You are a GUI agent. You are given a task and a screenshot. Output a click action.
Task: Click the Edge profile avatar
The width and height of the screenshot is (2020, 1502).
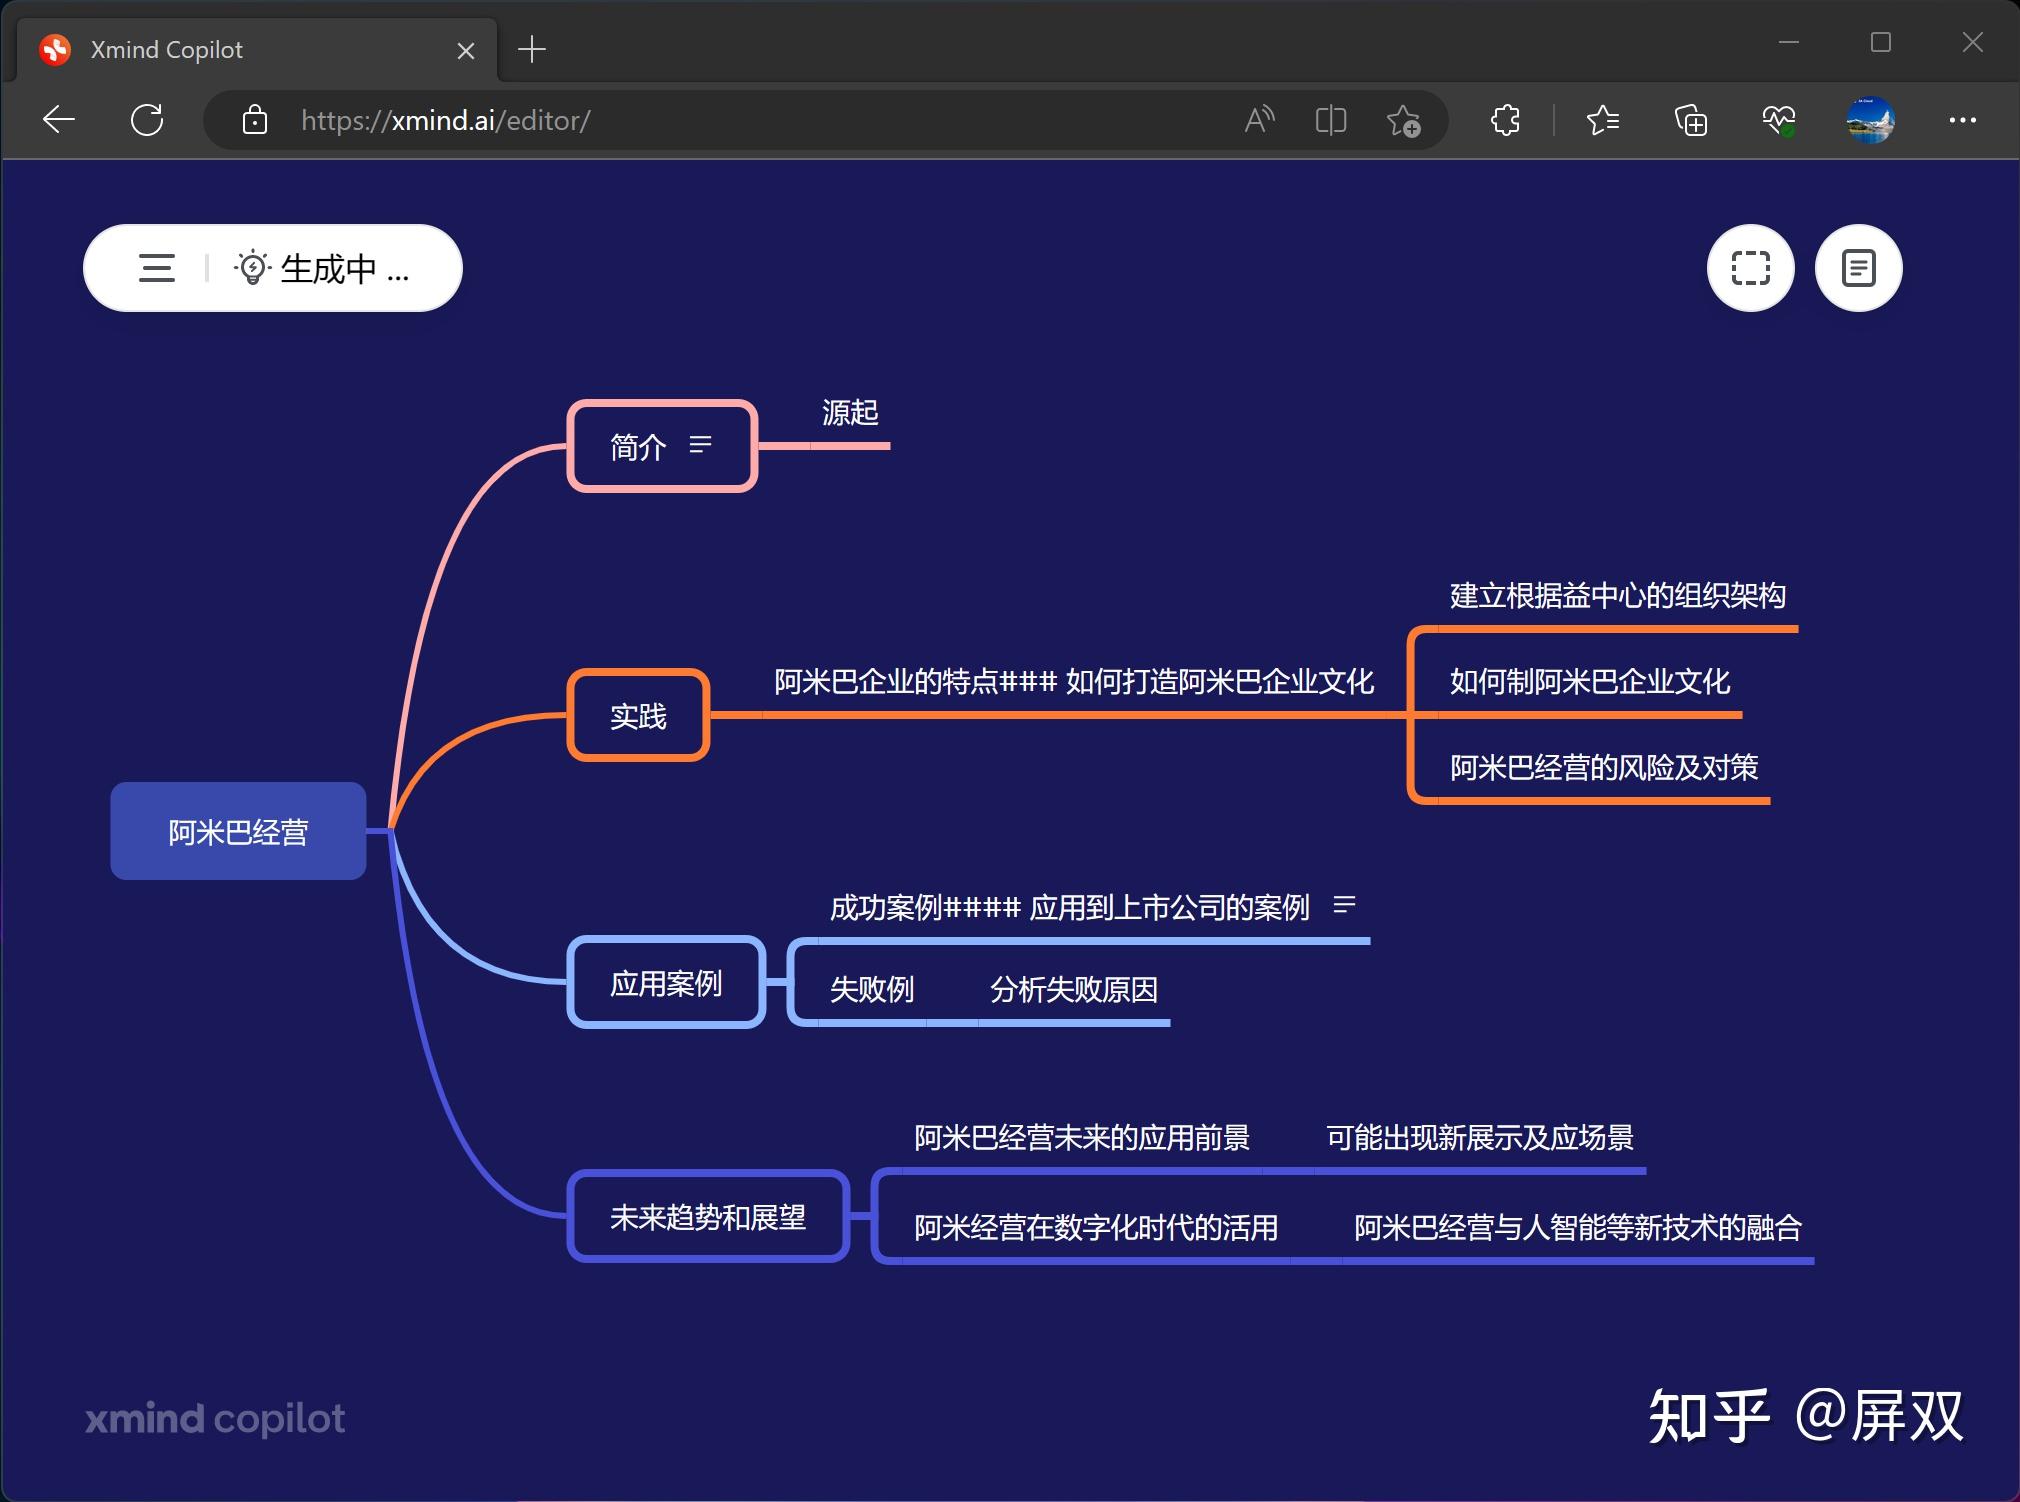(x=1868, y=119)
